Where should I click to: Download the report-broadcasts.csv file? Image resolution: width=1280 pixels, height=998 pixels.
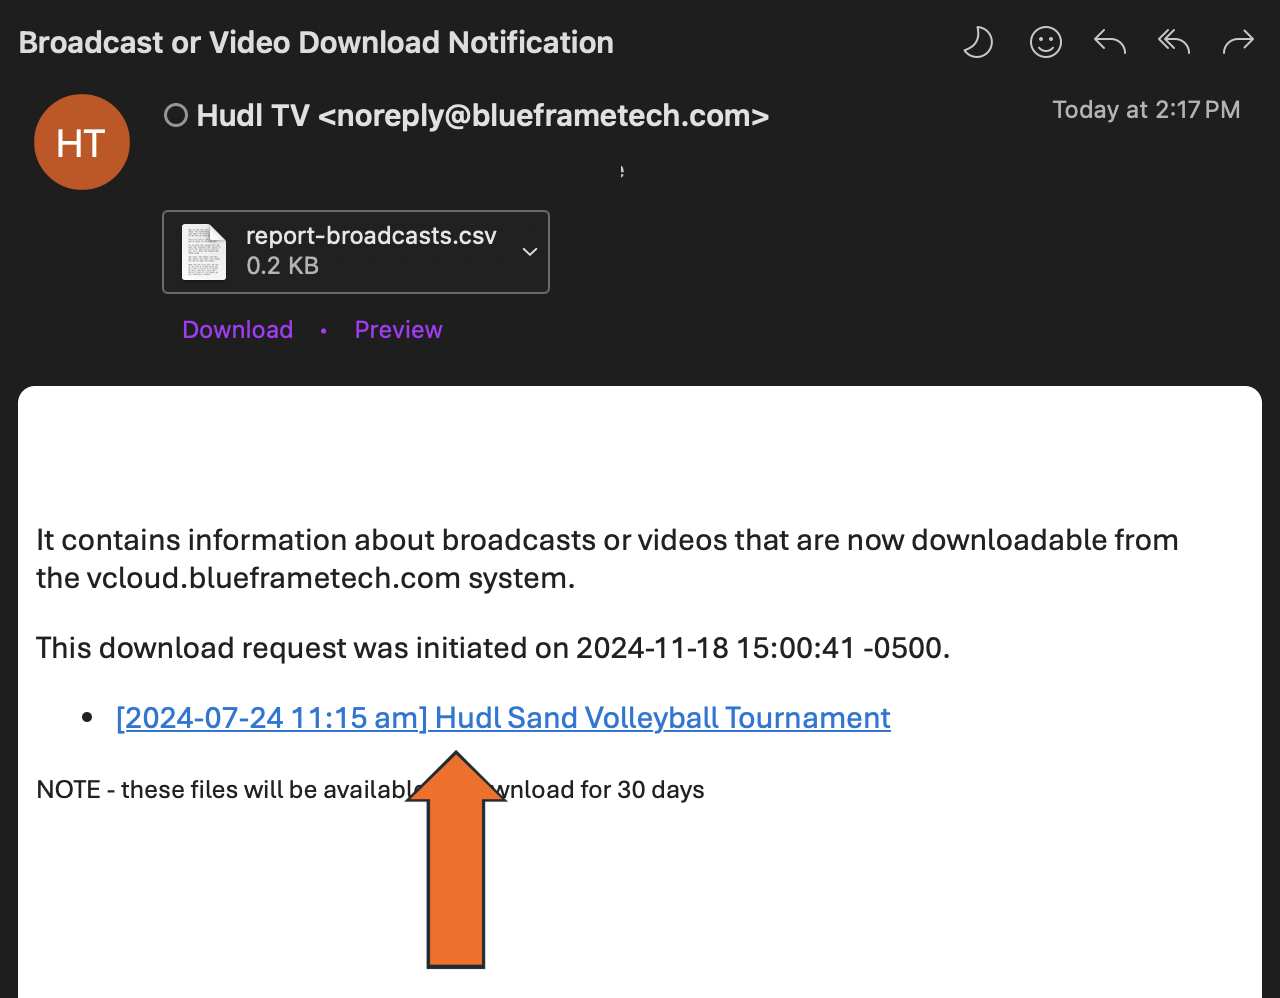coord(237,329)
